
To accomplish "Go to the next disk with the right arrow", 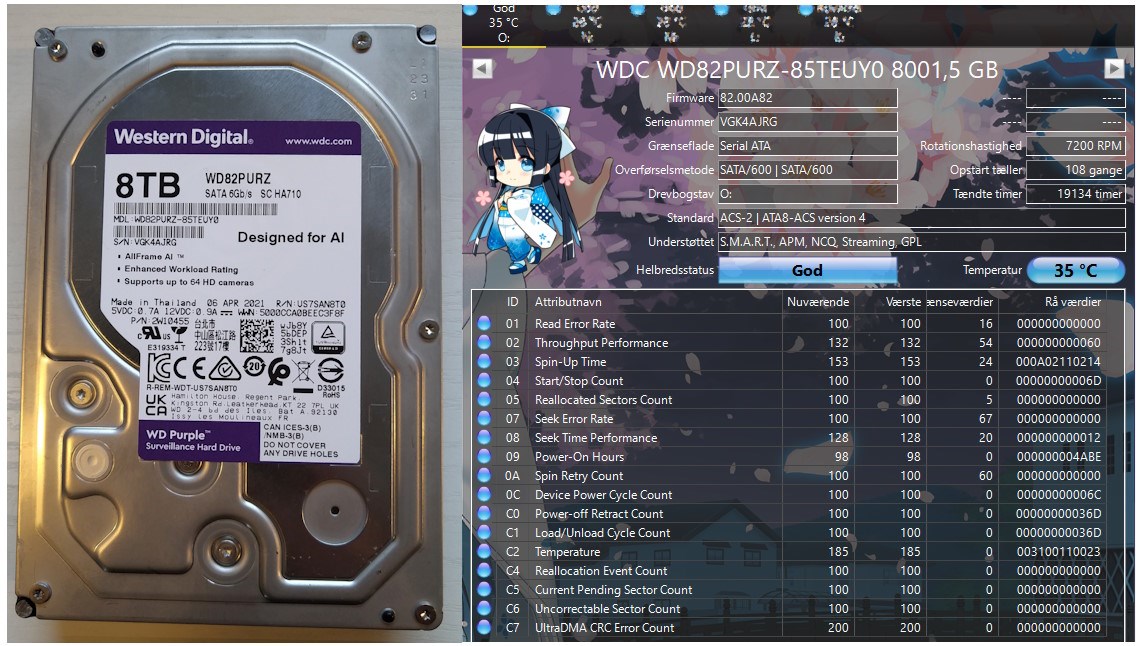I will 1114,68.
